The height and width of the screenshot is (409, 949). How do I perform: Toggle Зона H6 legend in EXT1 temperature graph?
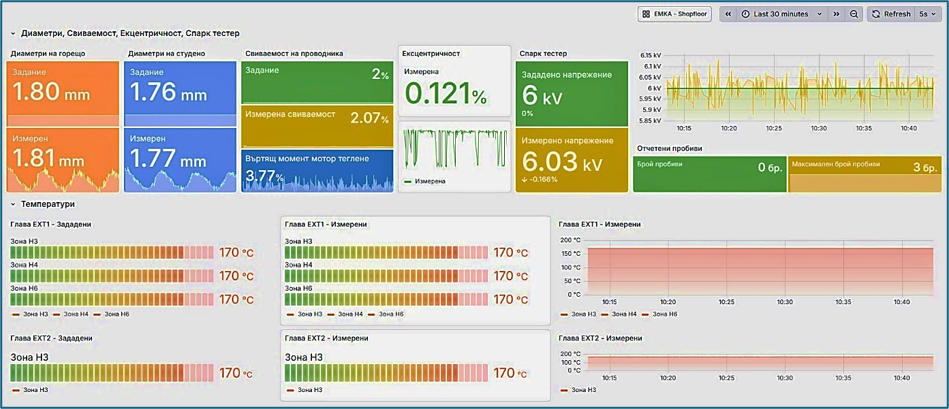click(x=665, y=315)
